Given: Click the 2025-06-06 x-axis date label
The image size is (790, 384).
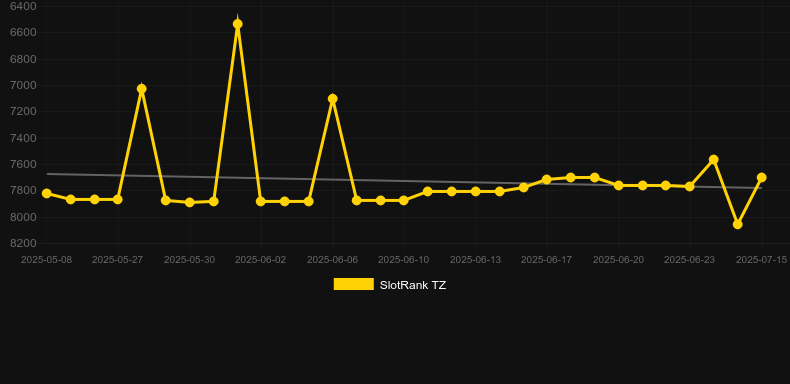Looking at the screenshot, I should point(333,260).
